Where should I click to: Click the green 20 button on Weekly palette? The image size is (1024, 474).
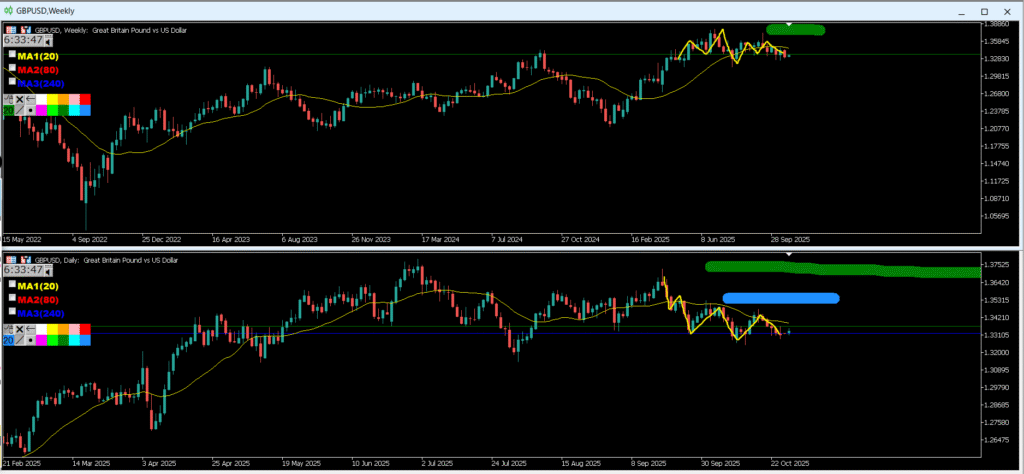coord(8,109)
